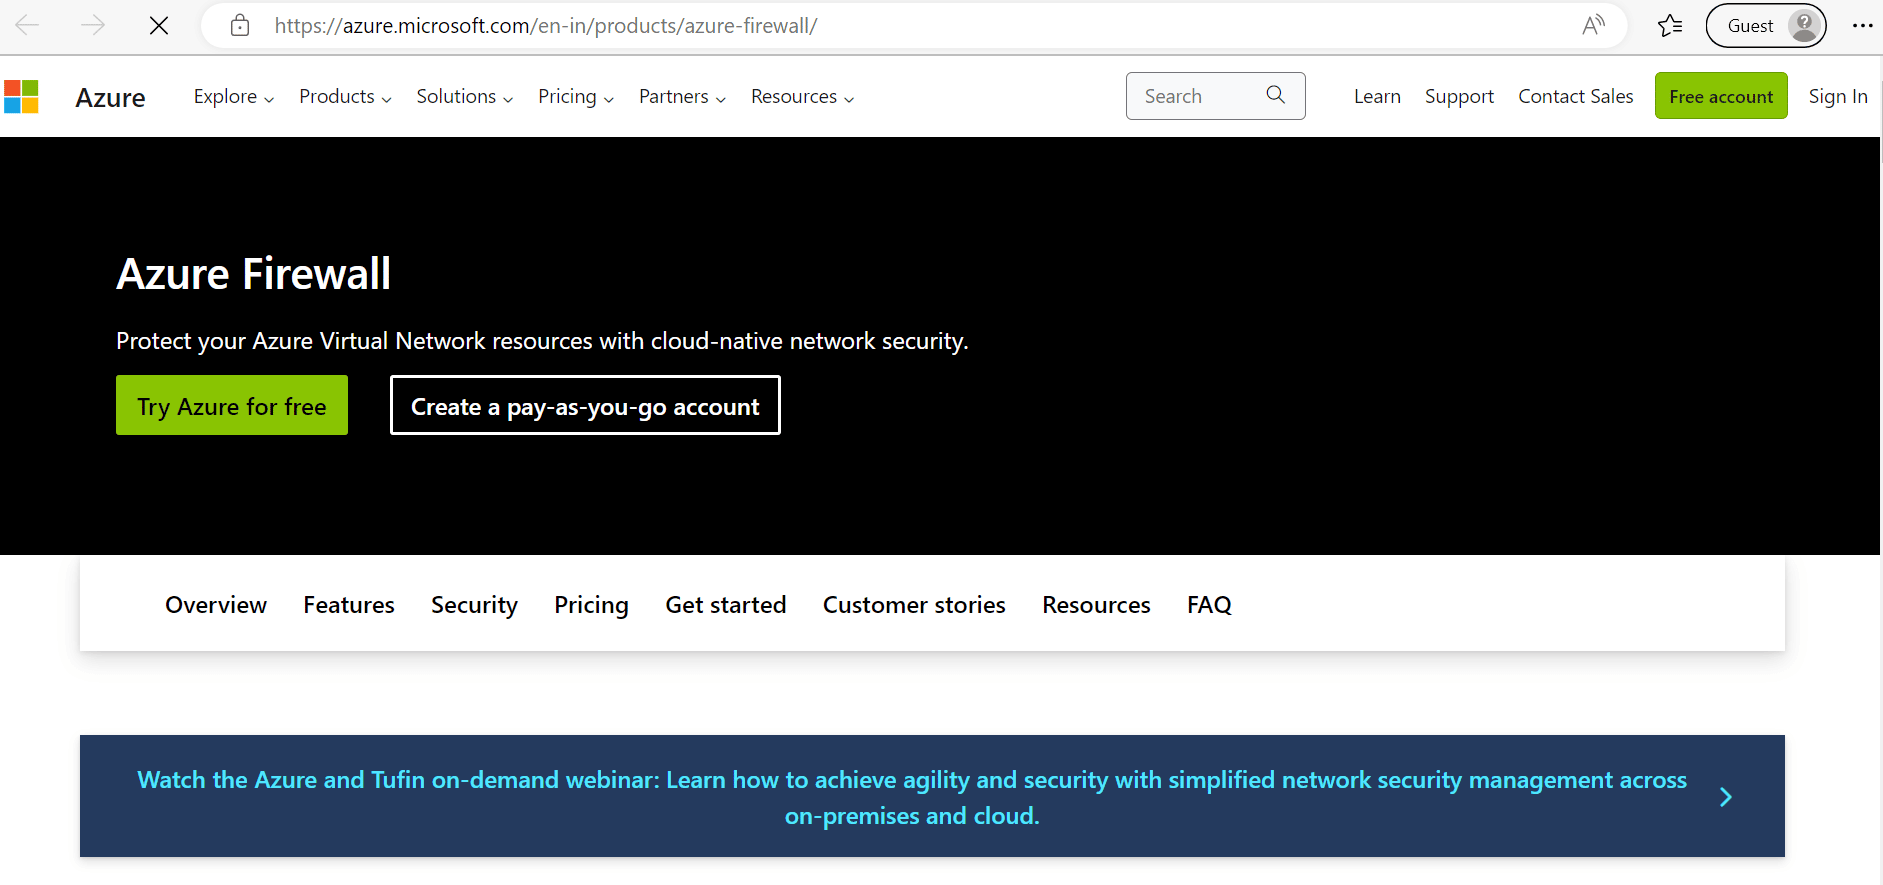The image size is (1883, 885).
Task: Go to the Pricing section tab
Action: point(591,605)
